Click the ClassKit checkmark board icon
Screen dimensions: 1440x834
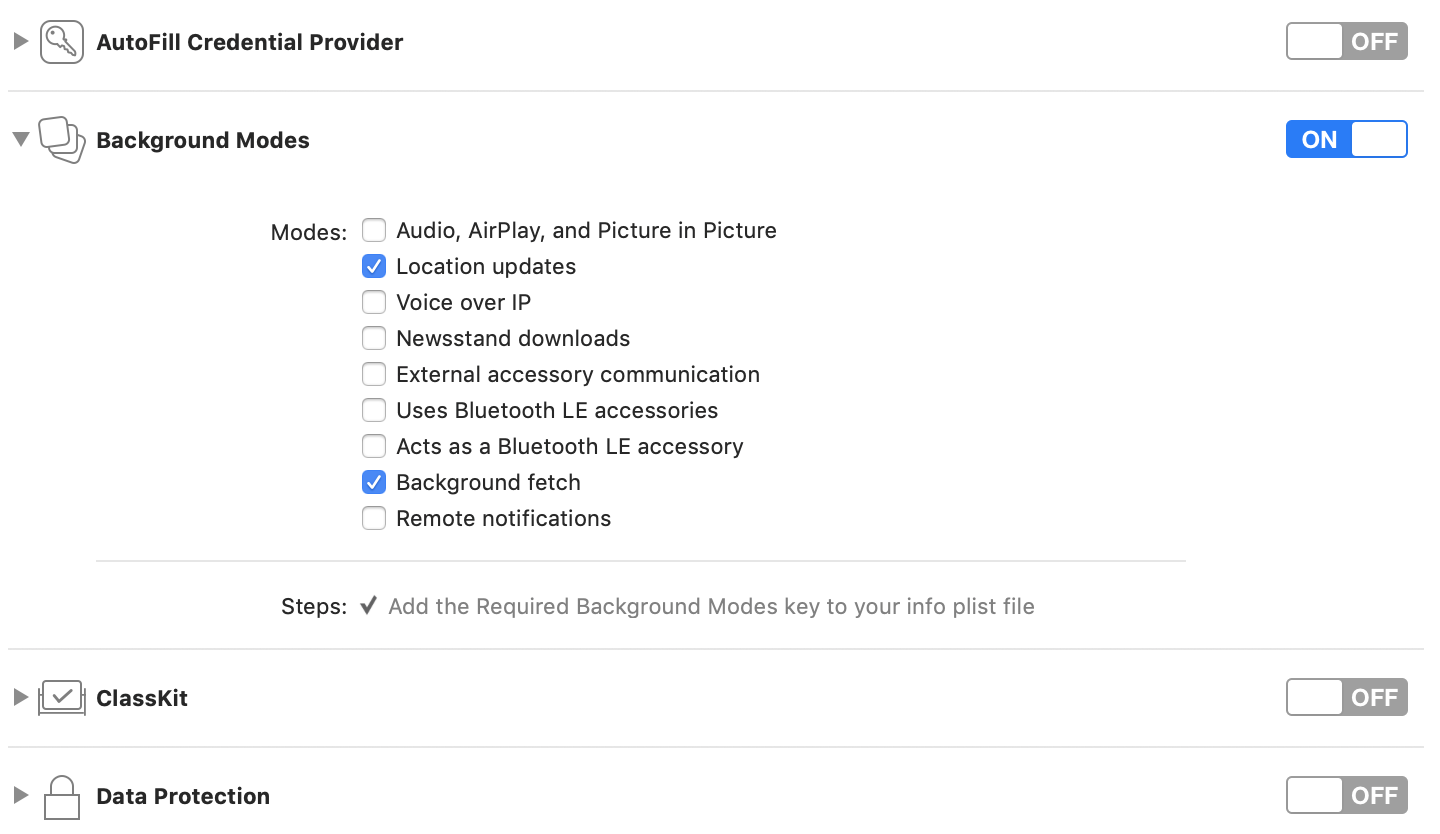[x=61, y=698]
